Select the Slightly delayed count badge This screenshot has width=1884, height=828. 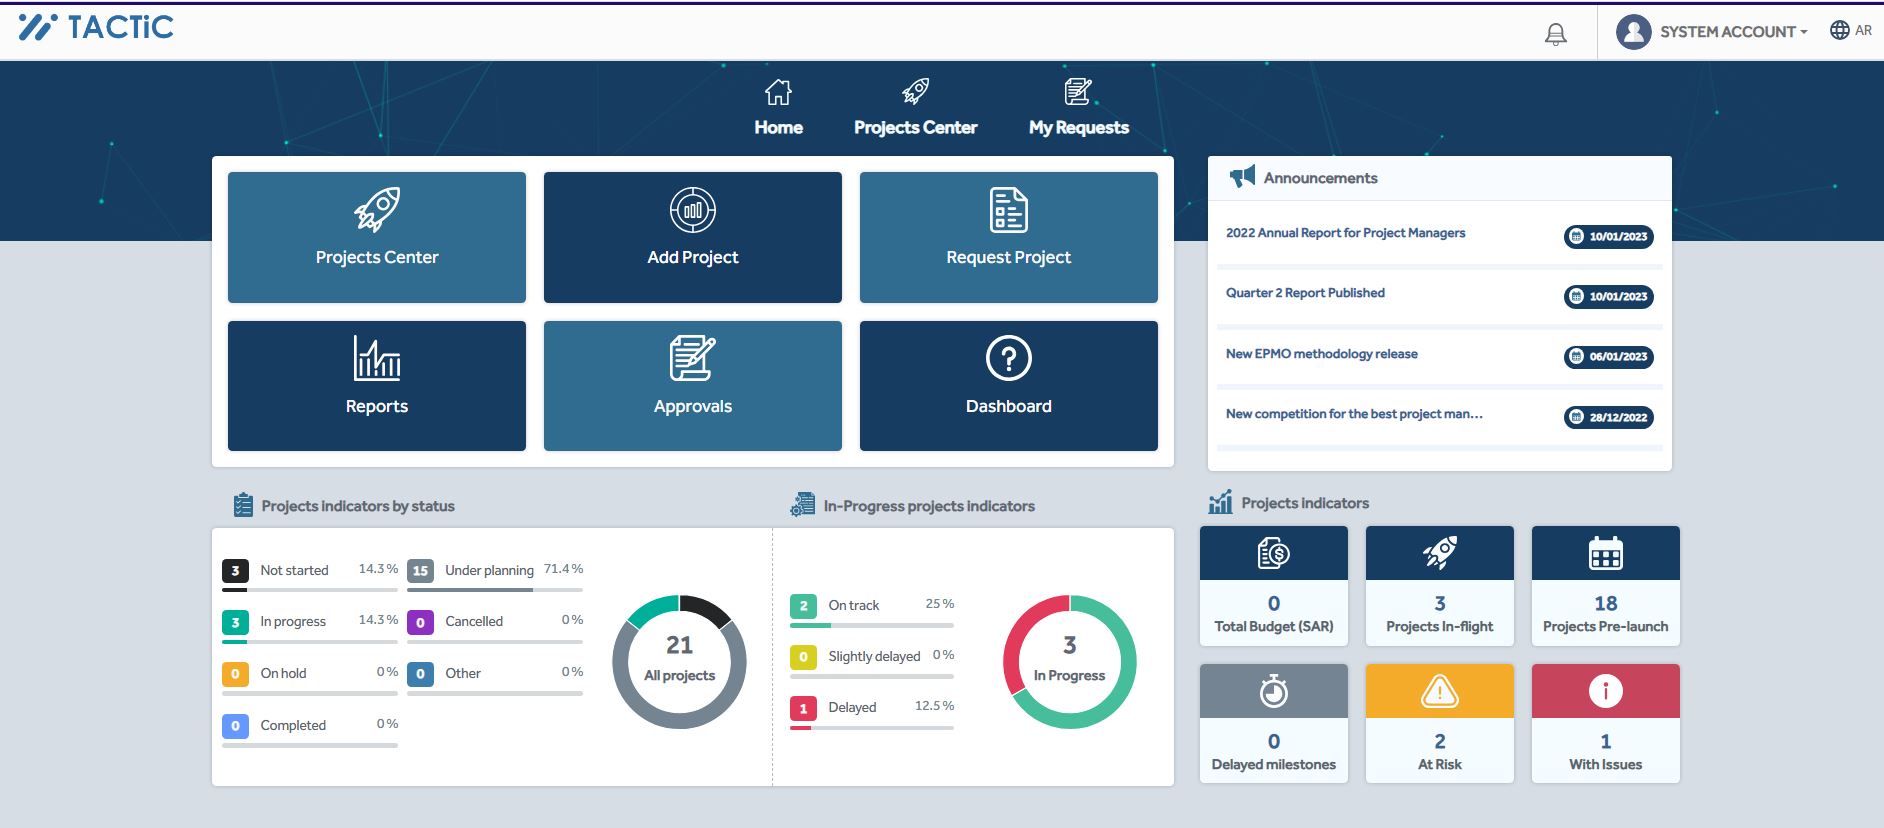coord(803,657)
